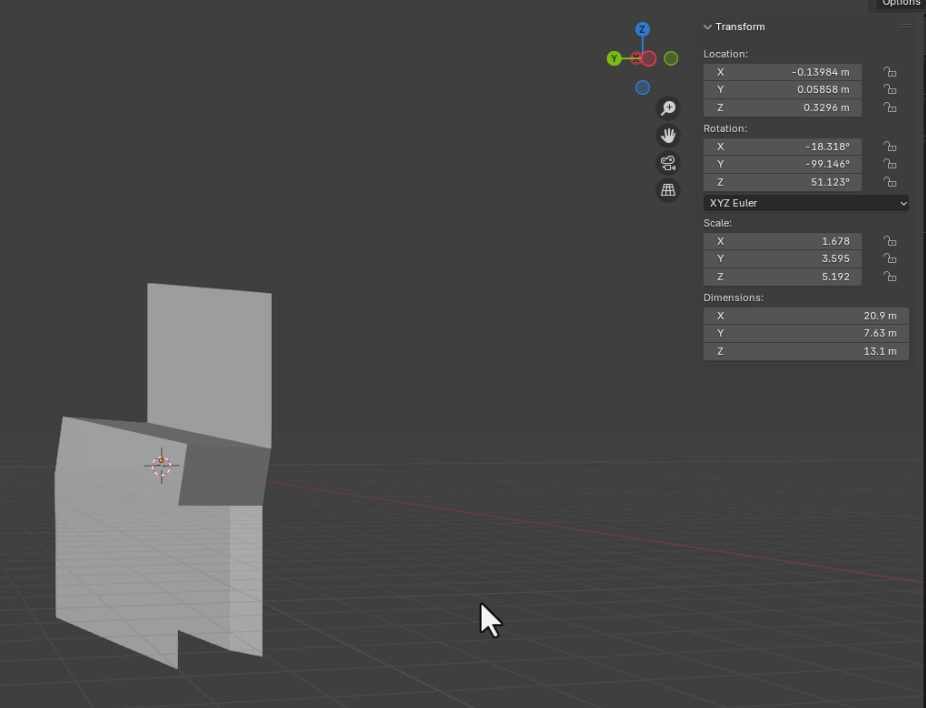Toggle orthographic projection grid icon
Viewport: 926px width, 708px height.
click(x=668, y=189)
